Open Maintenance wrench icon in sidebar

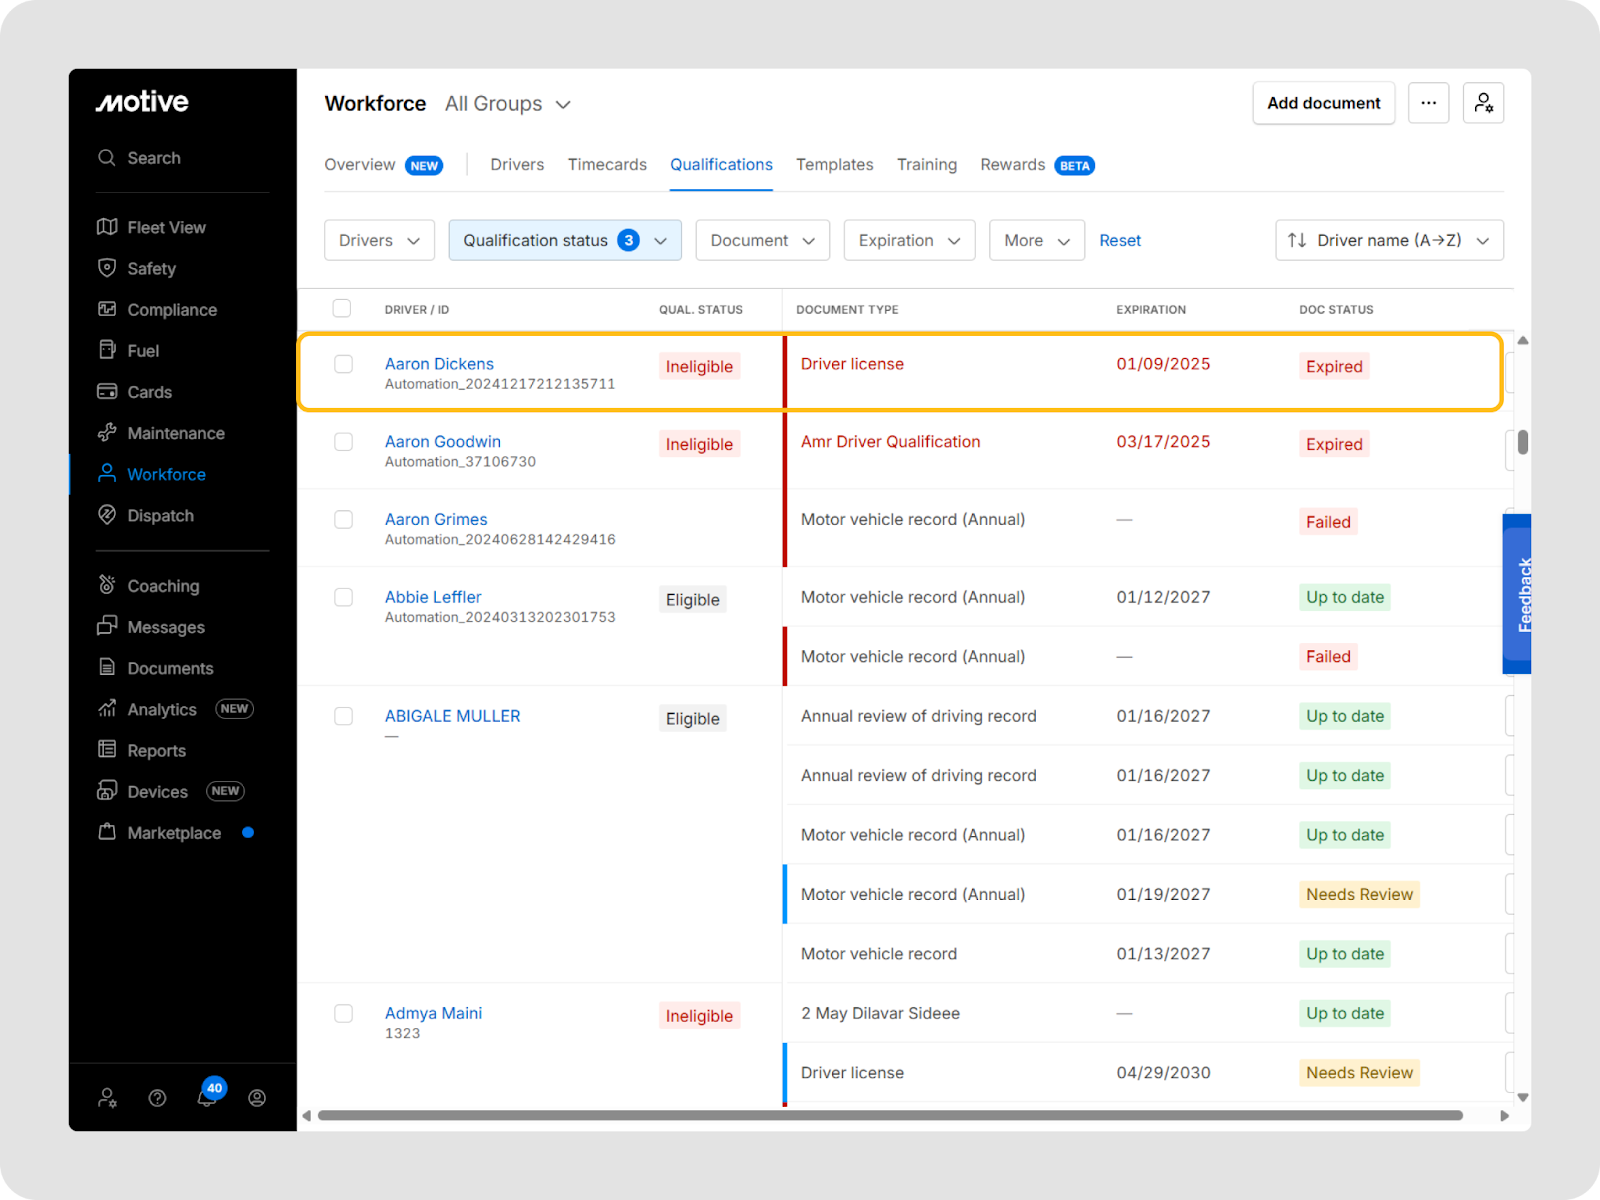click(x=107, y=433)
